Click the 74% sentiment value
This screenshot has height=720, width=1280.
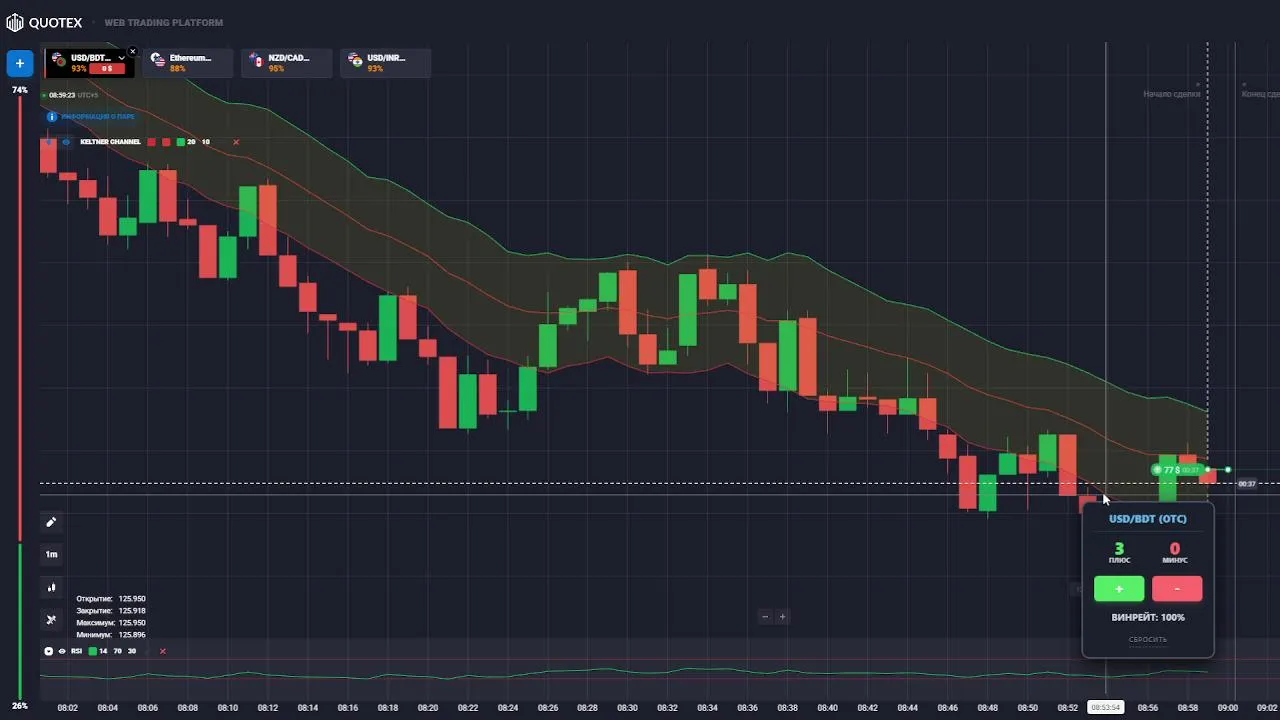20,90
